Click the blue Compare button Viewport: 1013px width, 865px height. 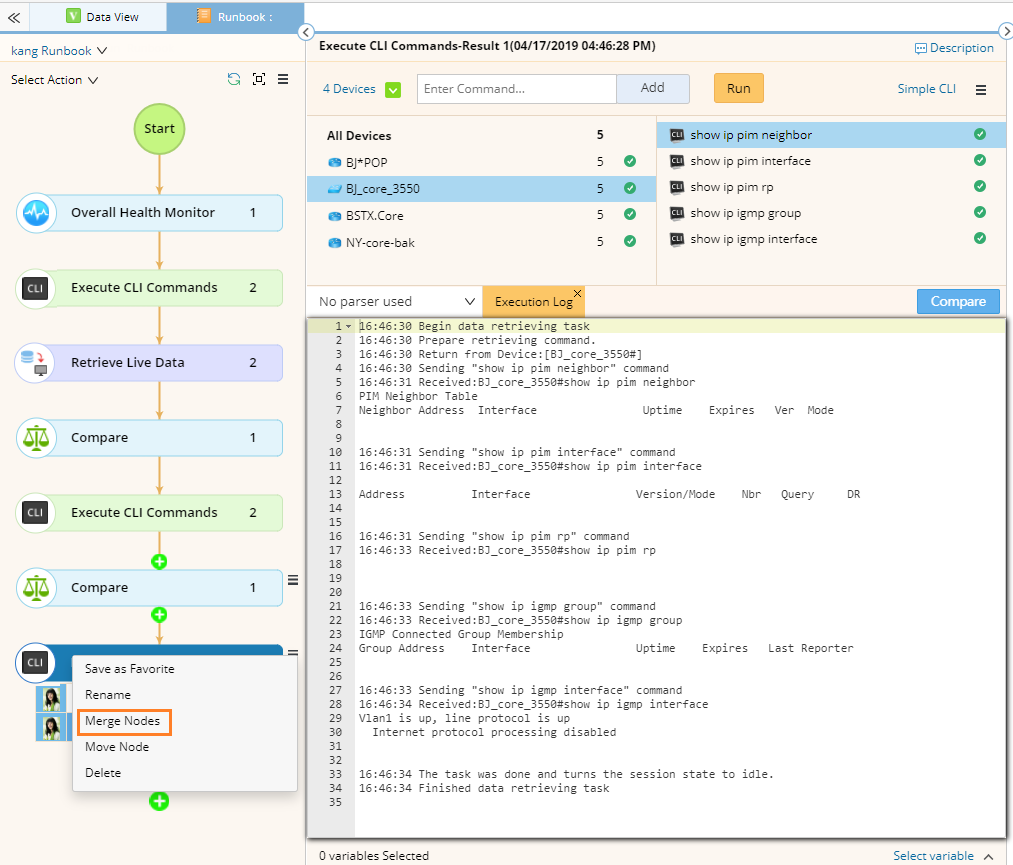pos(958,301)
